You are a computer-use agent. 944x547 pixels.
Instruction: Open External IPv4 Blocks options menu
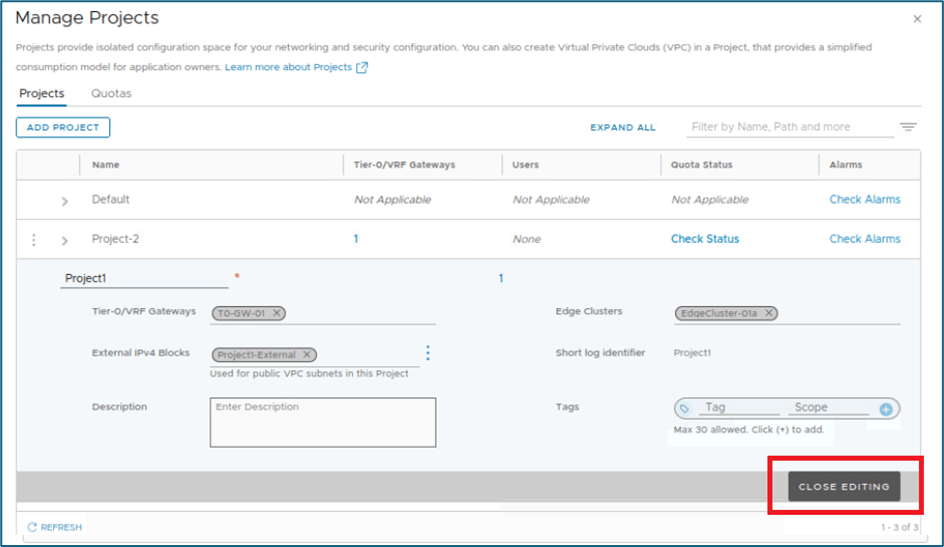(x=428, y=353)
